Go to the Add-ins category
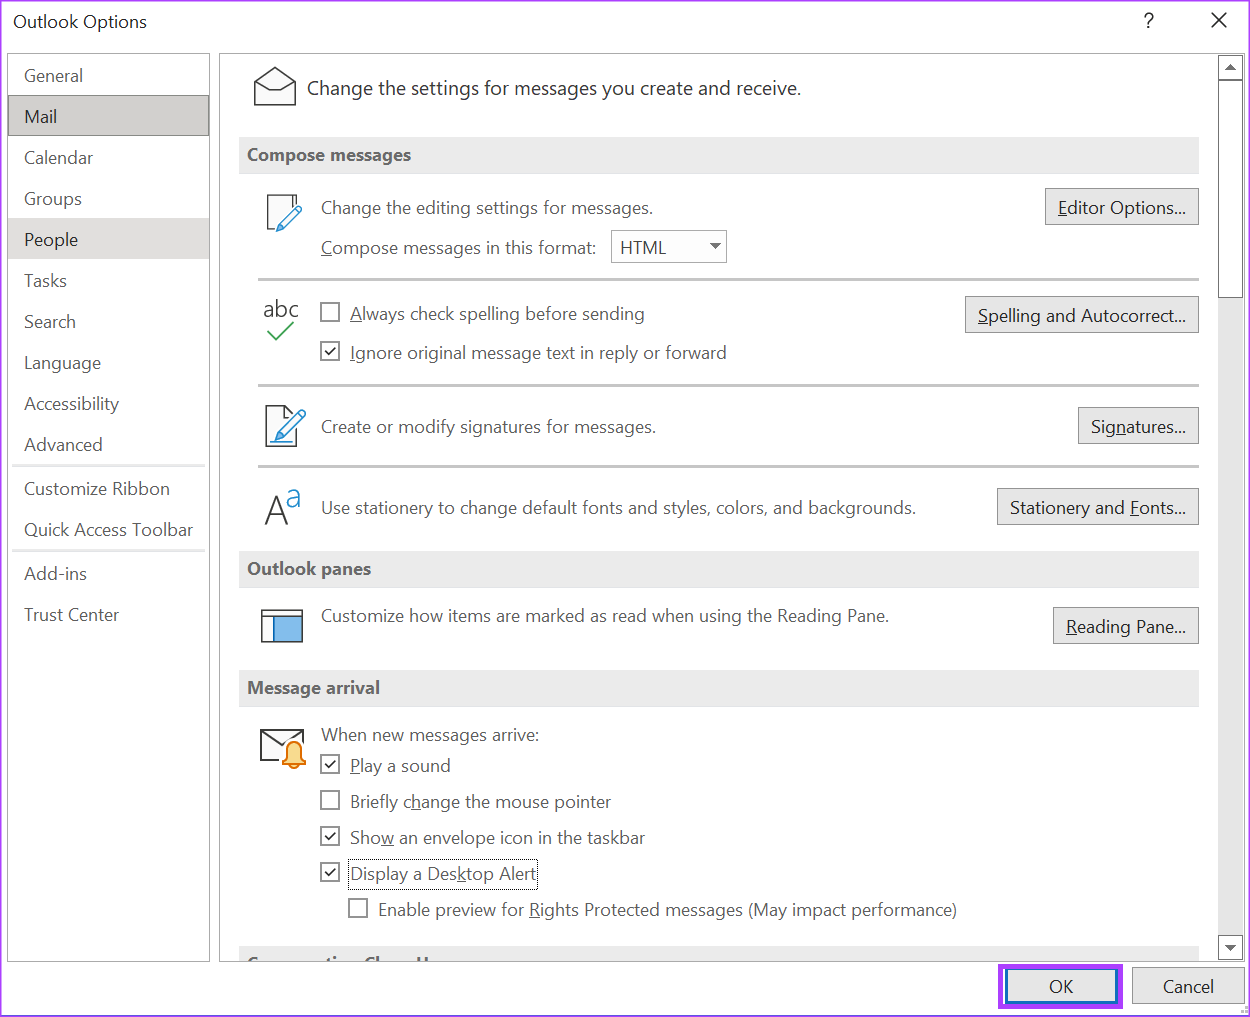The width and height of the screenshot is (1250, 1017). pyautogui.click(x=108, y=573)
